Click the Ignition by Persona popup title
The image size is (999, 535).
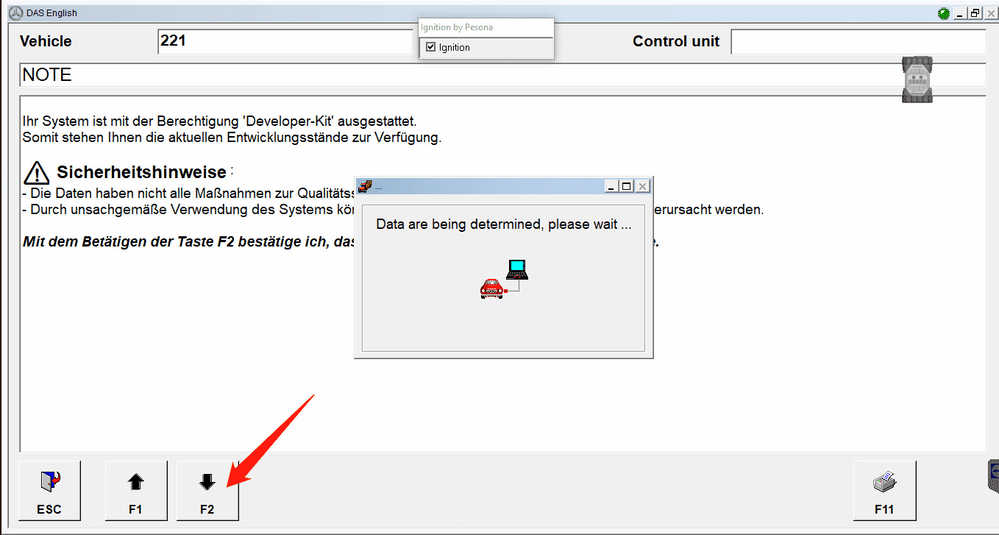click(456, 27)
